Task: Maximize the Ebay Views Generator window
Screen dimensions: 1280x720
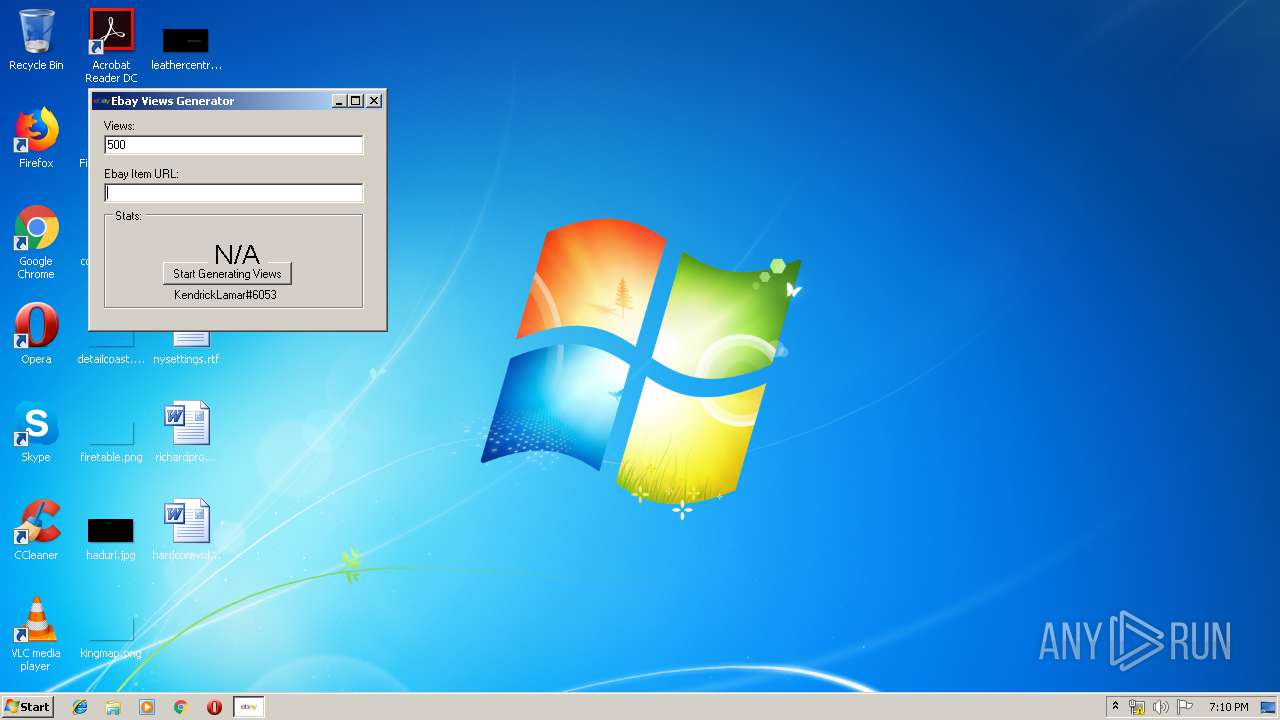Action: tap(355, 101)
